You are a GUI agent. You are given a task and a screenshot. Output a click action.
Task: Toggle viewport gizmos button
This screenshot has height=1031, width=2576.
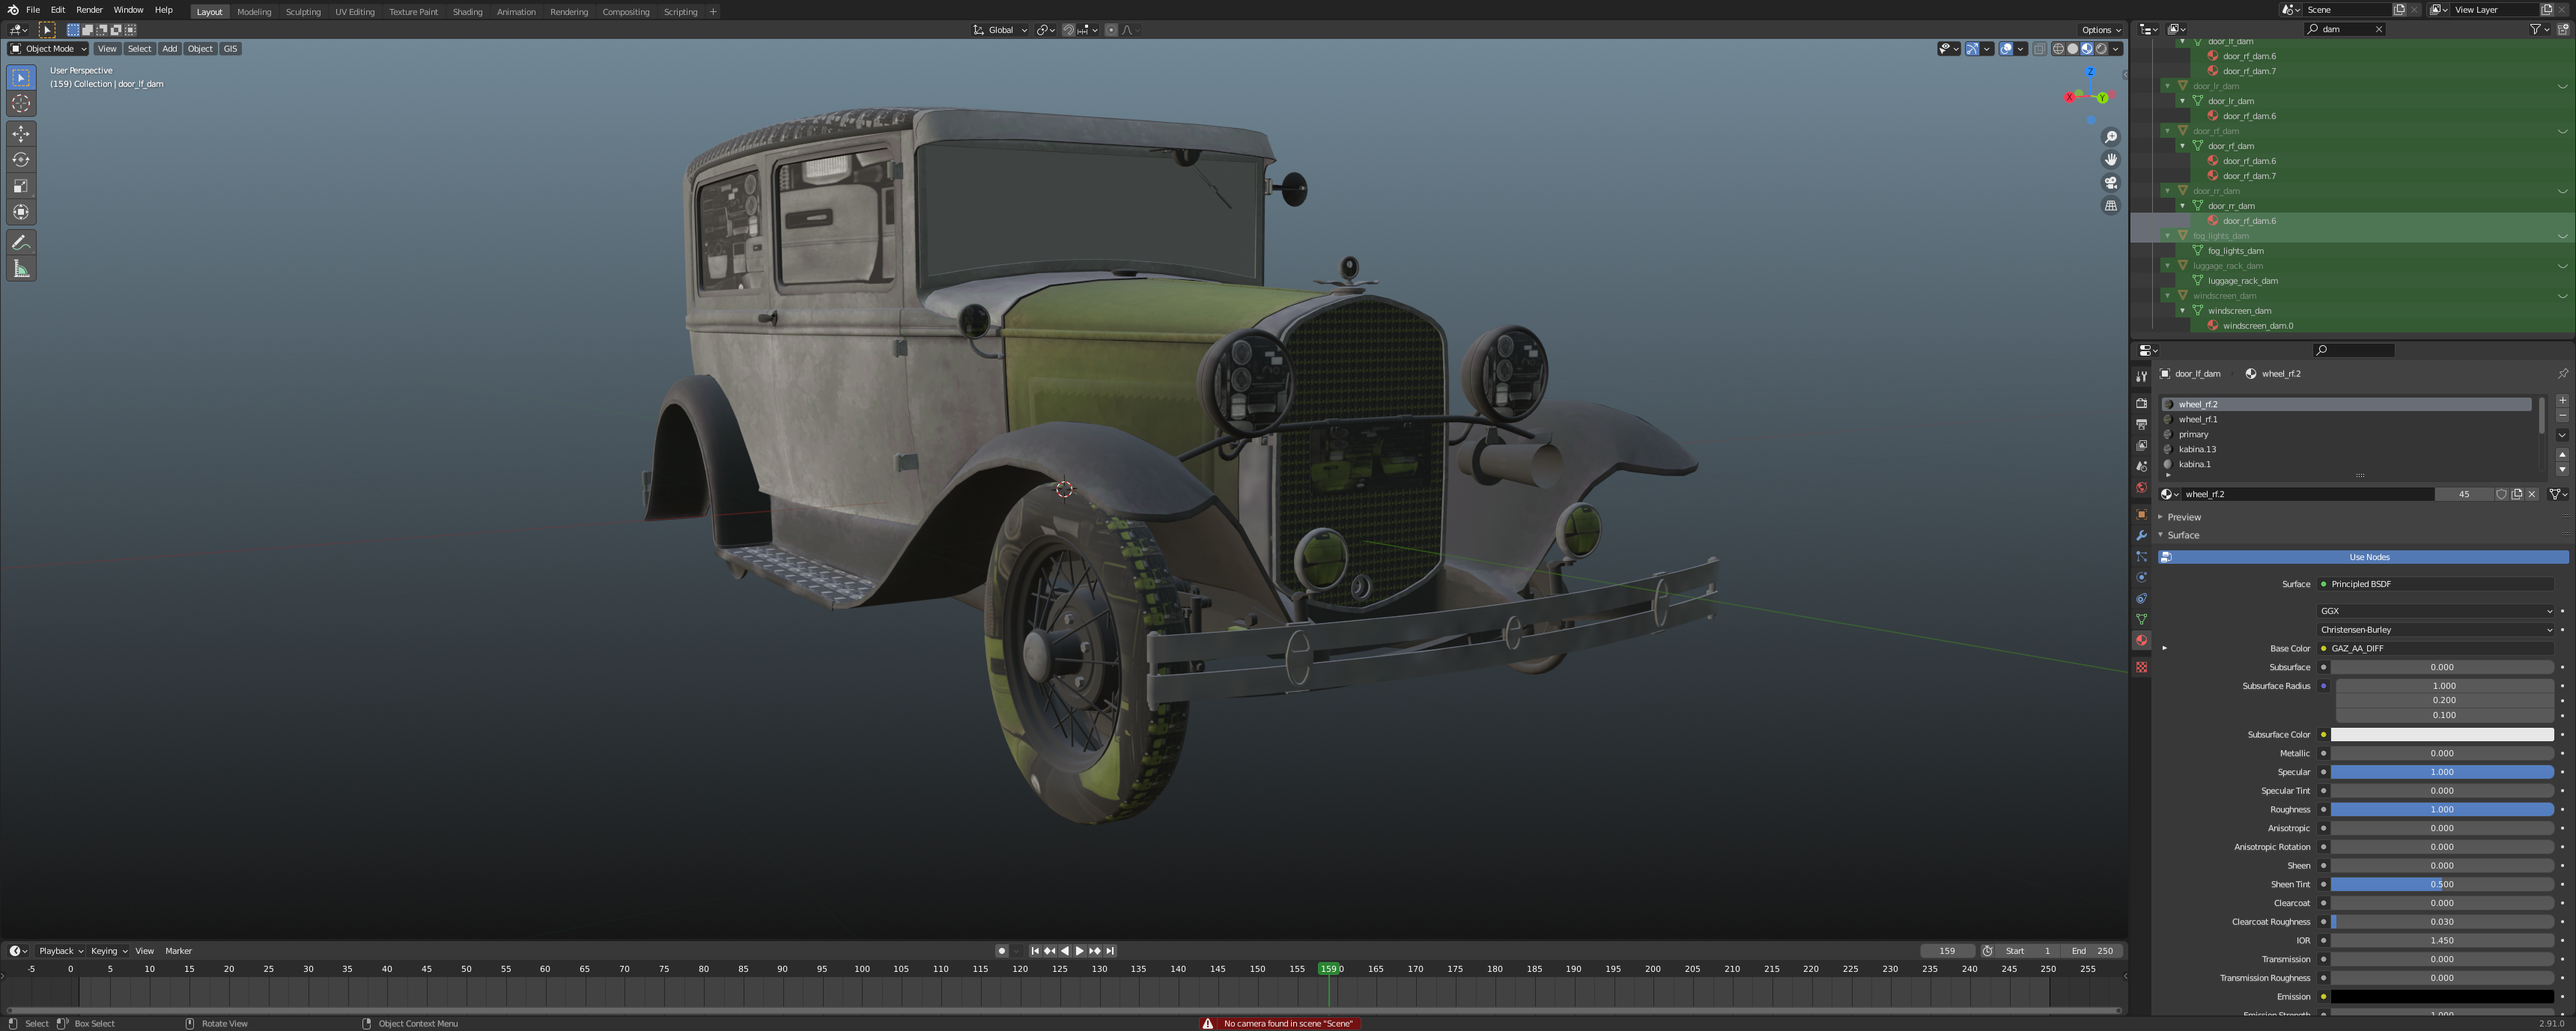(1972, 49)
